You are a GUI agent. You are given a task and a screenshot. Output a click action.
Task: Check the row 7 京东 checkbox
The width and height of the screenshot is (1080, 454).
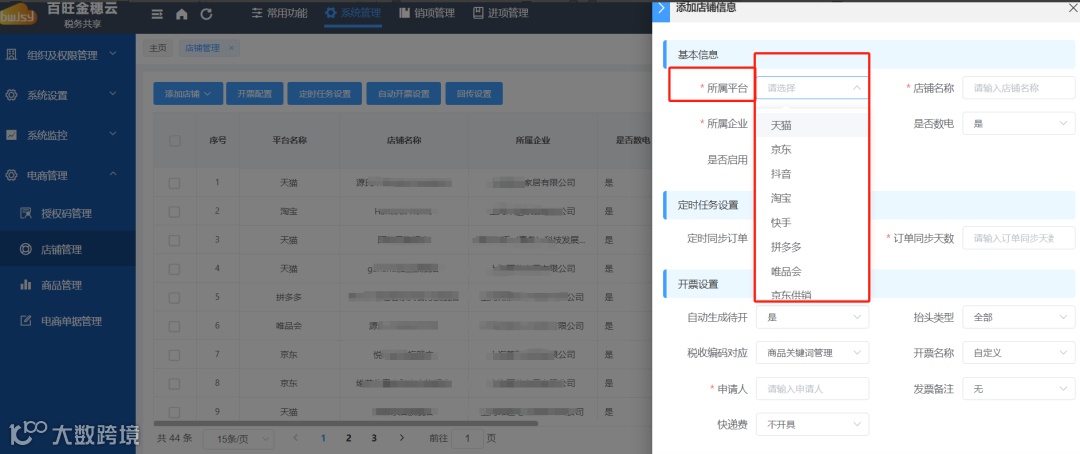(174, 355)
